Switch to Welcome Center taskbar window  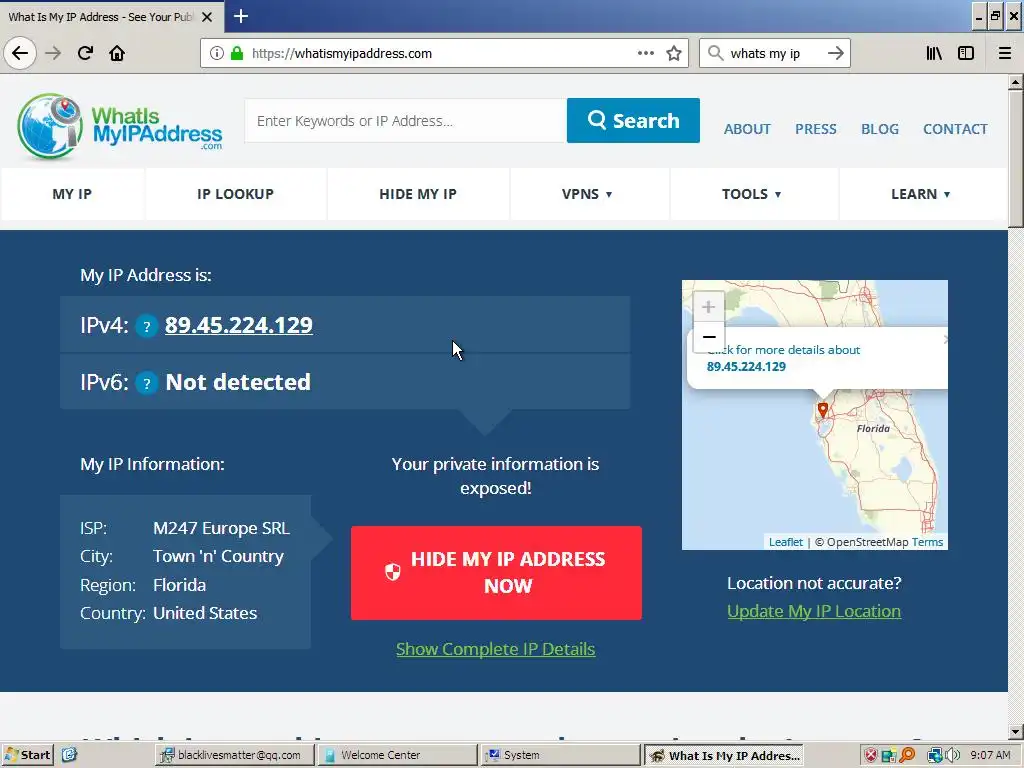click(x=398, y=755)
